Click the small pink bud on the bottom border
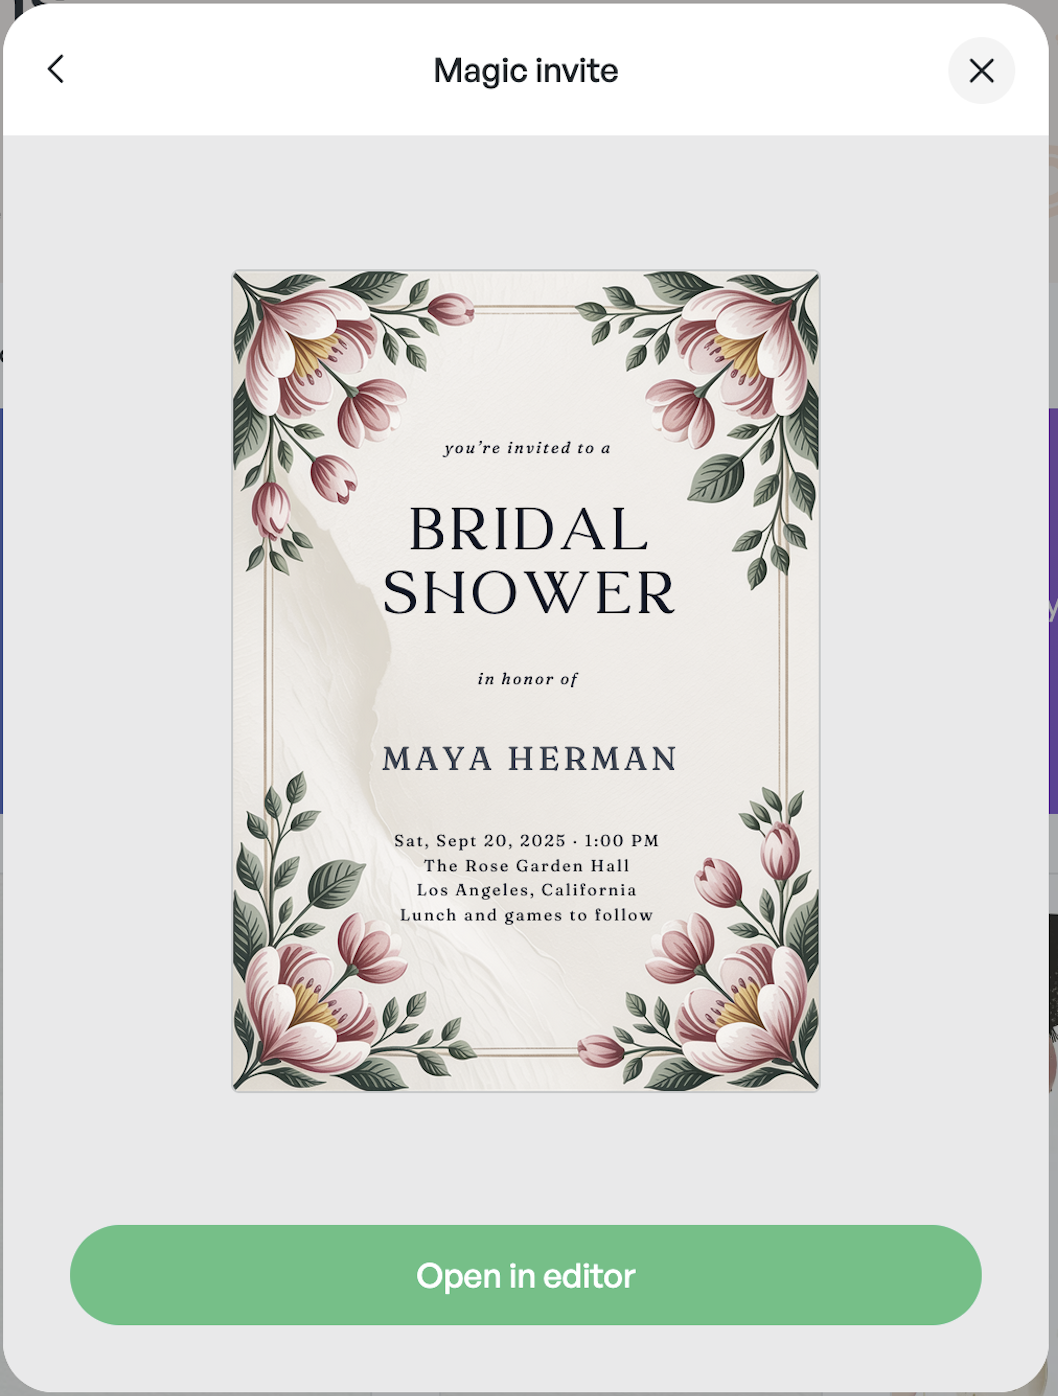The height and width of the screenshot is (1396, 1058). (x=602, y=1050)
